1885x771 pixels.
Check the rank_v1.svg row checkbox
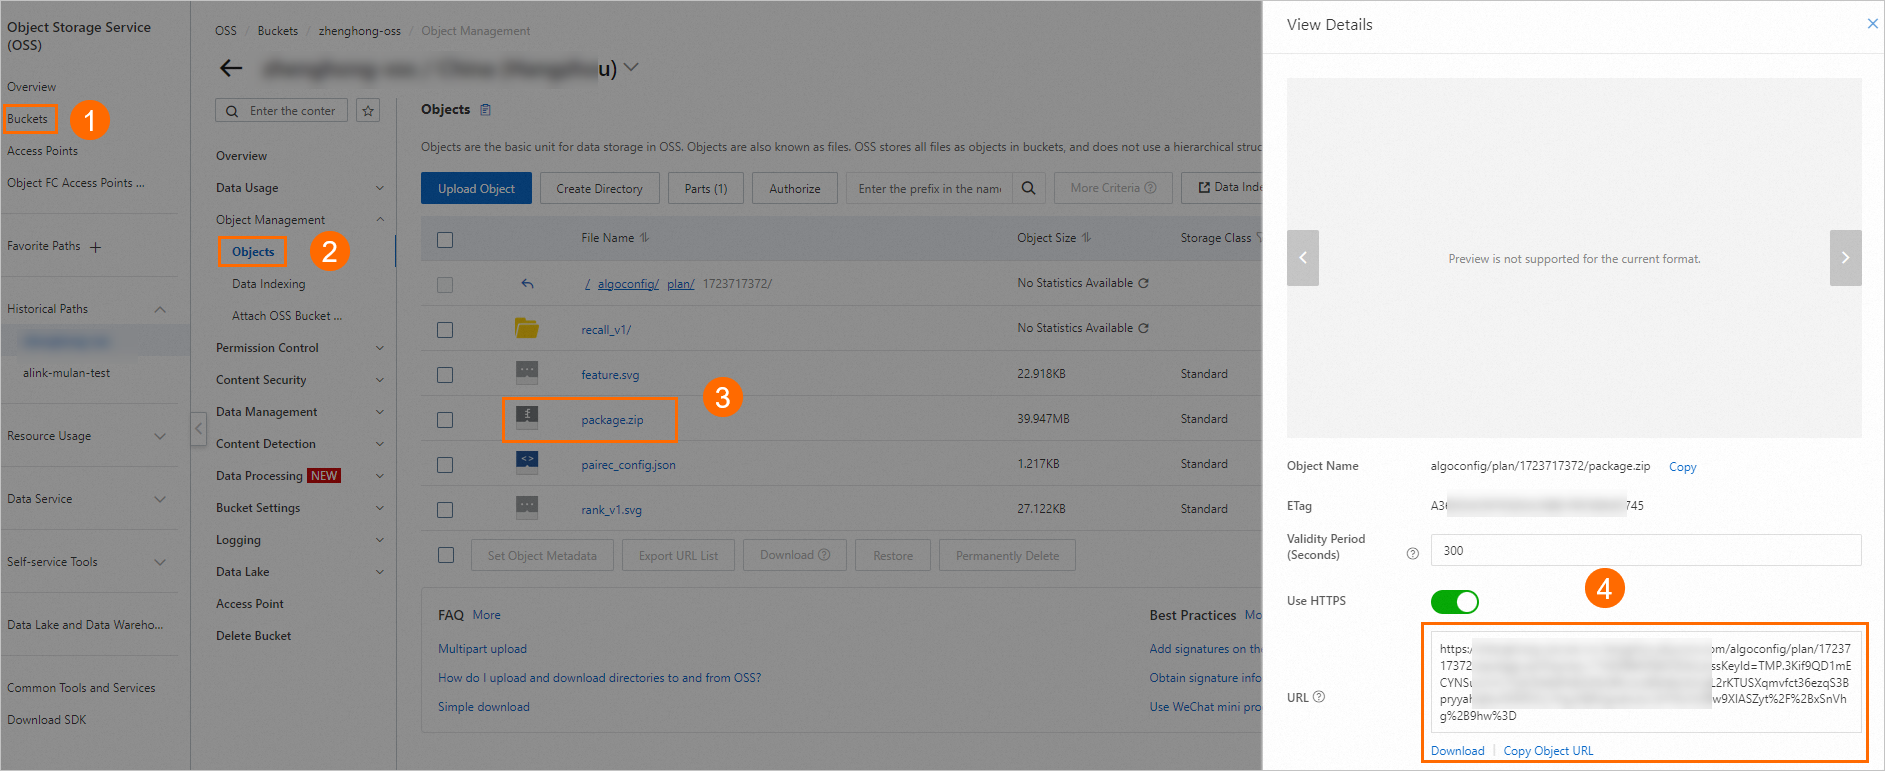click(x=445, y=509)
